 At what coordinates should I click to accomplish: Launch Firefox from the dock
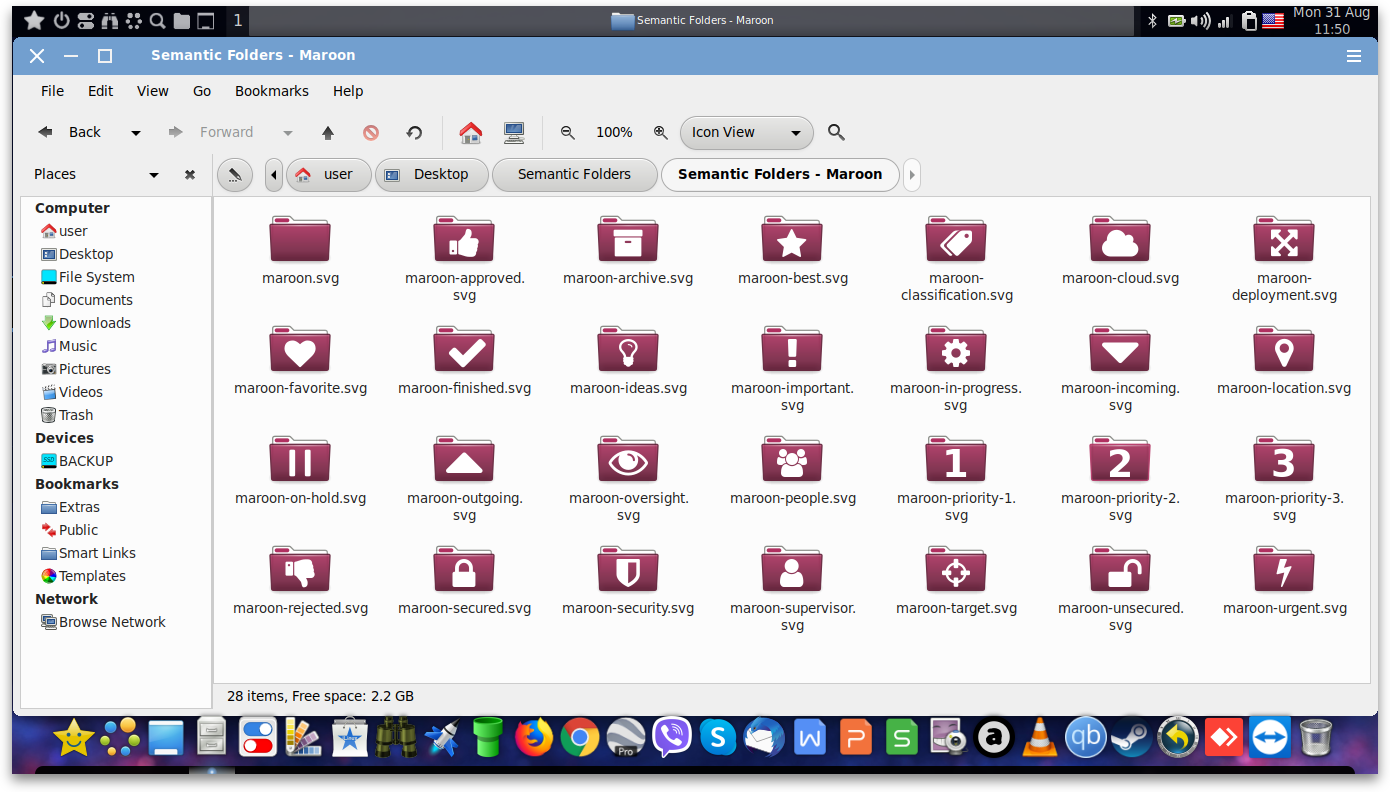[x=534, y=738]
